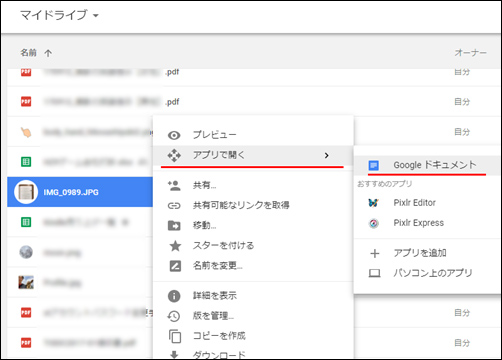
Task: Click the folder-move icon beside 移動
Action: pyautogui.click(x=174, y=226)
